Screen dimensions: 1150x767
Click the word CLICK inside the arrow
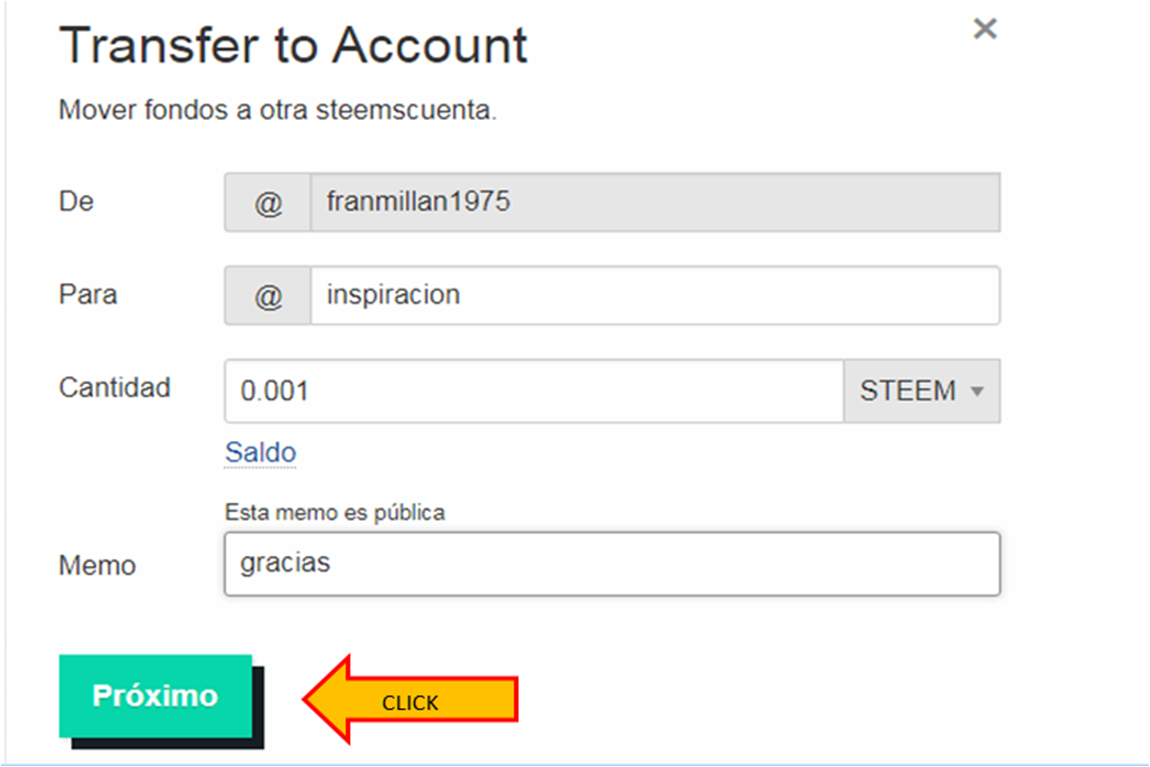click(410, 703)
